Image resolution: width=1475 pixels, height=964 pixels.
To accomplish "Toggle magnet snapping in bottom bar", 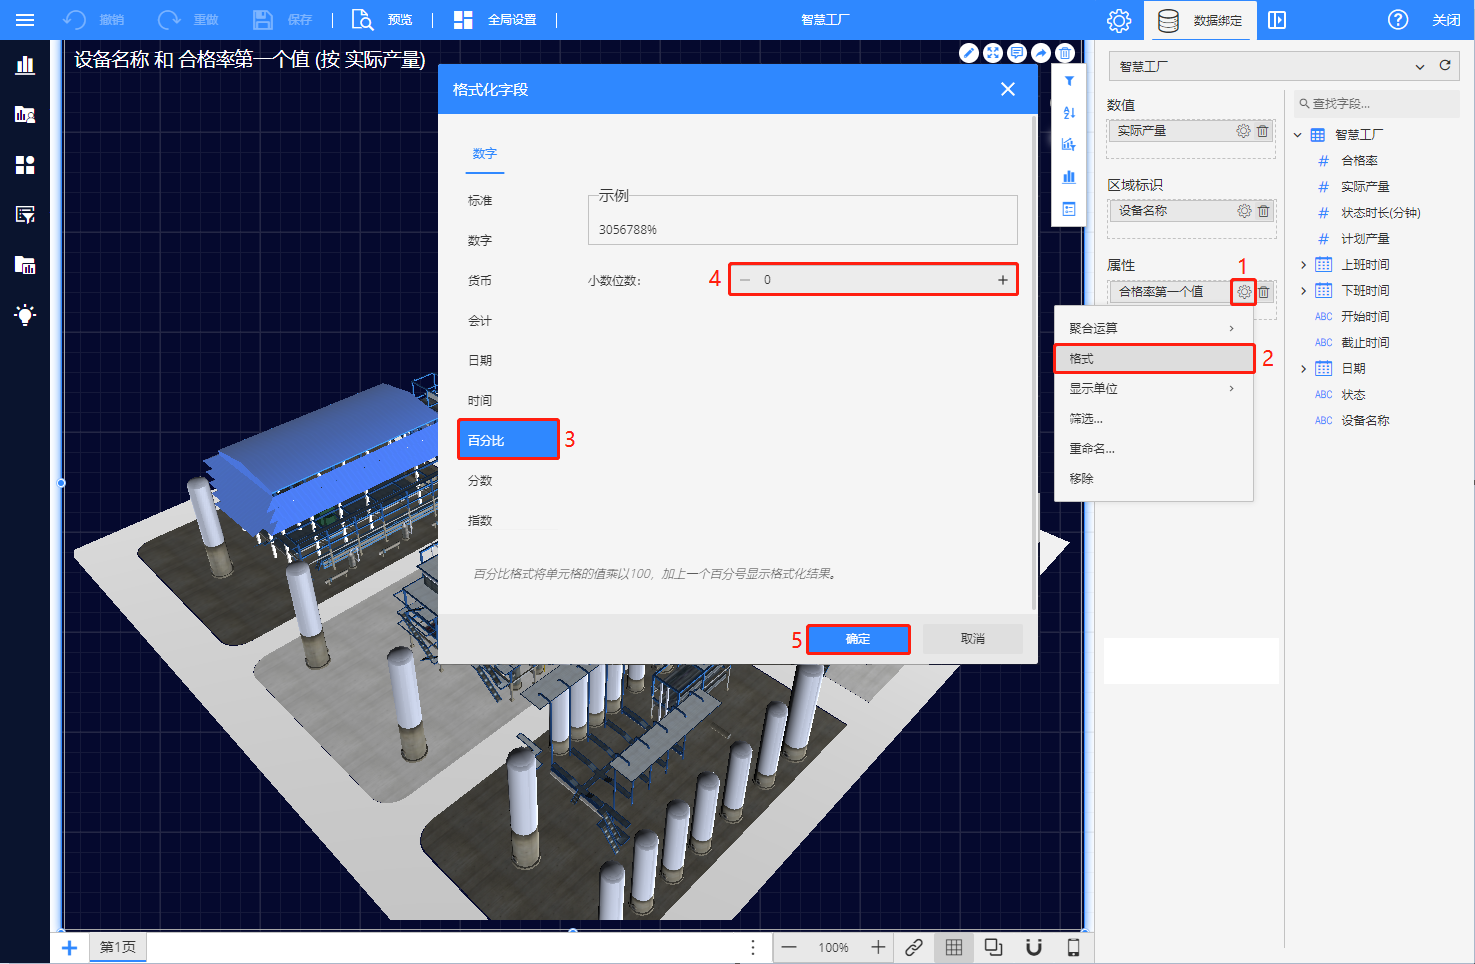I will (x=1034, y=947).
